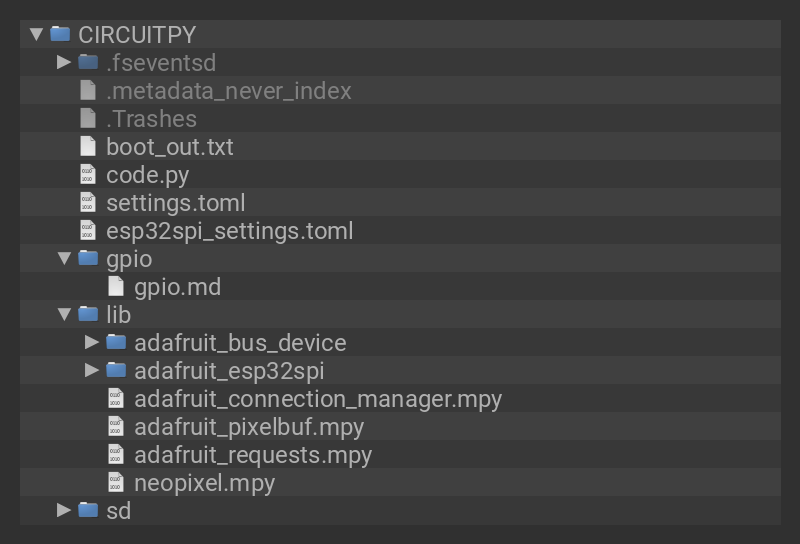The image size is (800, 544).
Task: Collapse the lib folder arrow
Action: click(64, 315)
